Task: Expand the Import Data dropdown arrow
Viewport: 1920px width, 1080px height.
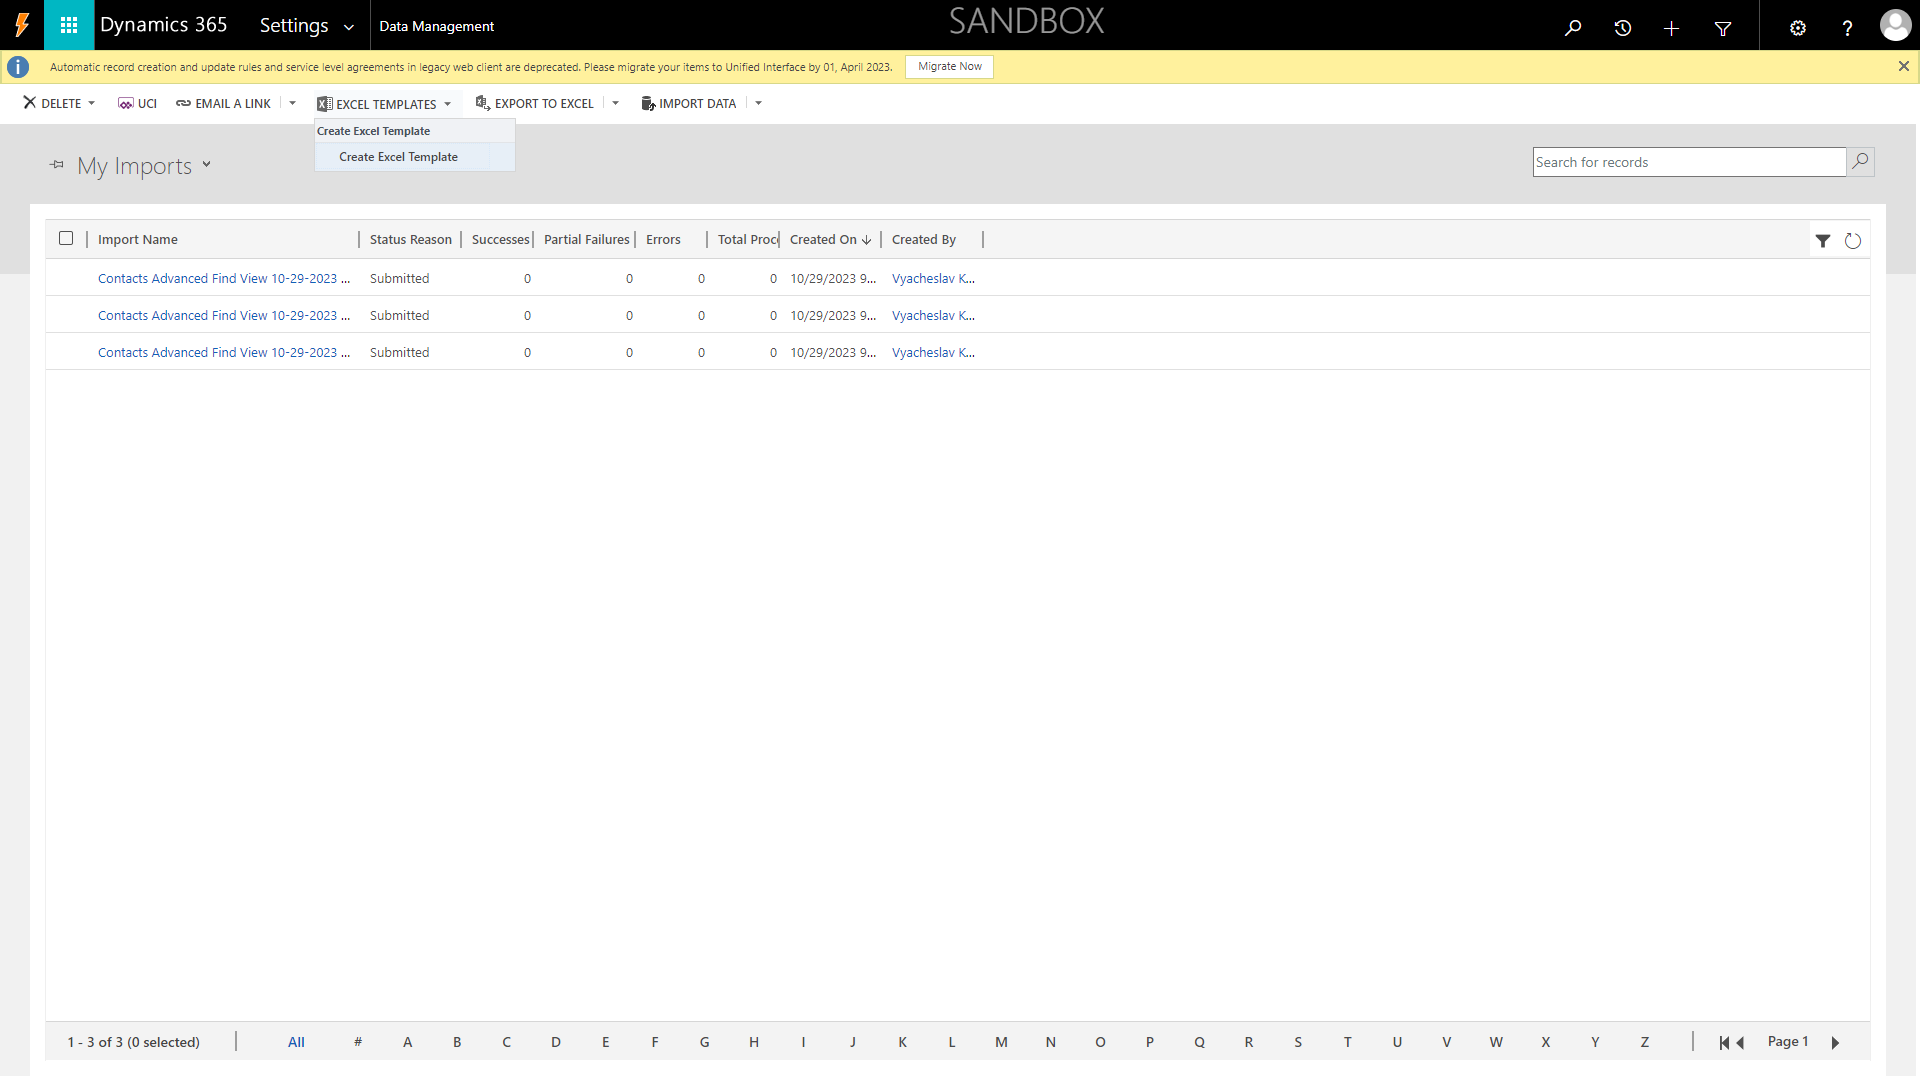Action: pyautogui.click(x=758, y=103)
